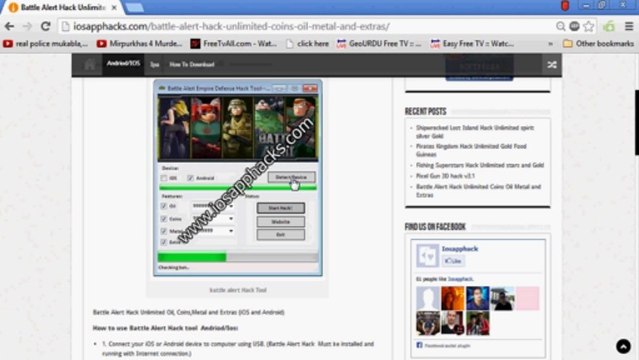The height and width of the screenshot is (360, 639).
Task: Go back with the browser back arrow
Action: [9, 27]
